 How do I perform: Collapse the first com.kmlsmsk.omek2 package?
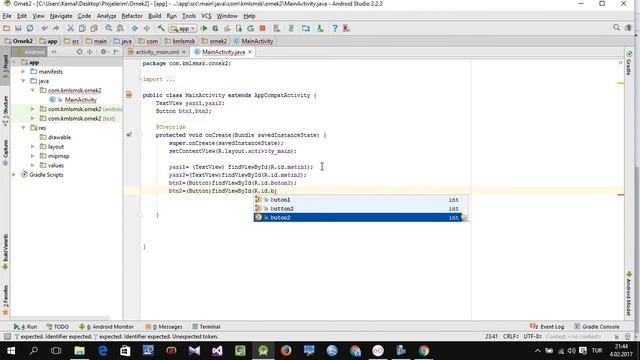33,91
